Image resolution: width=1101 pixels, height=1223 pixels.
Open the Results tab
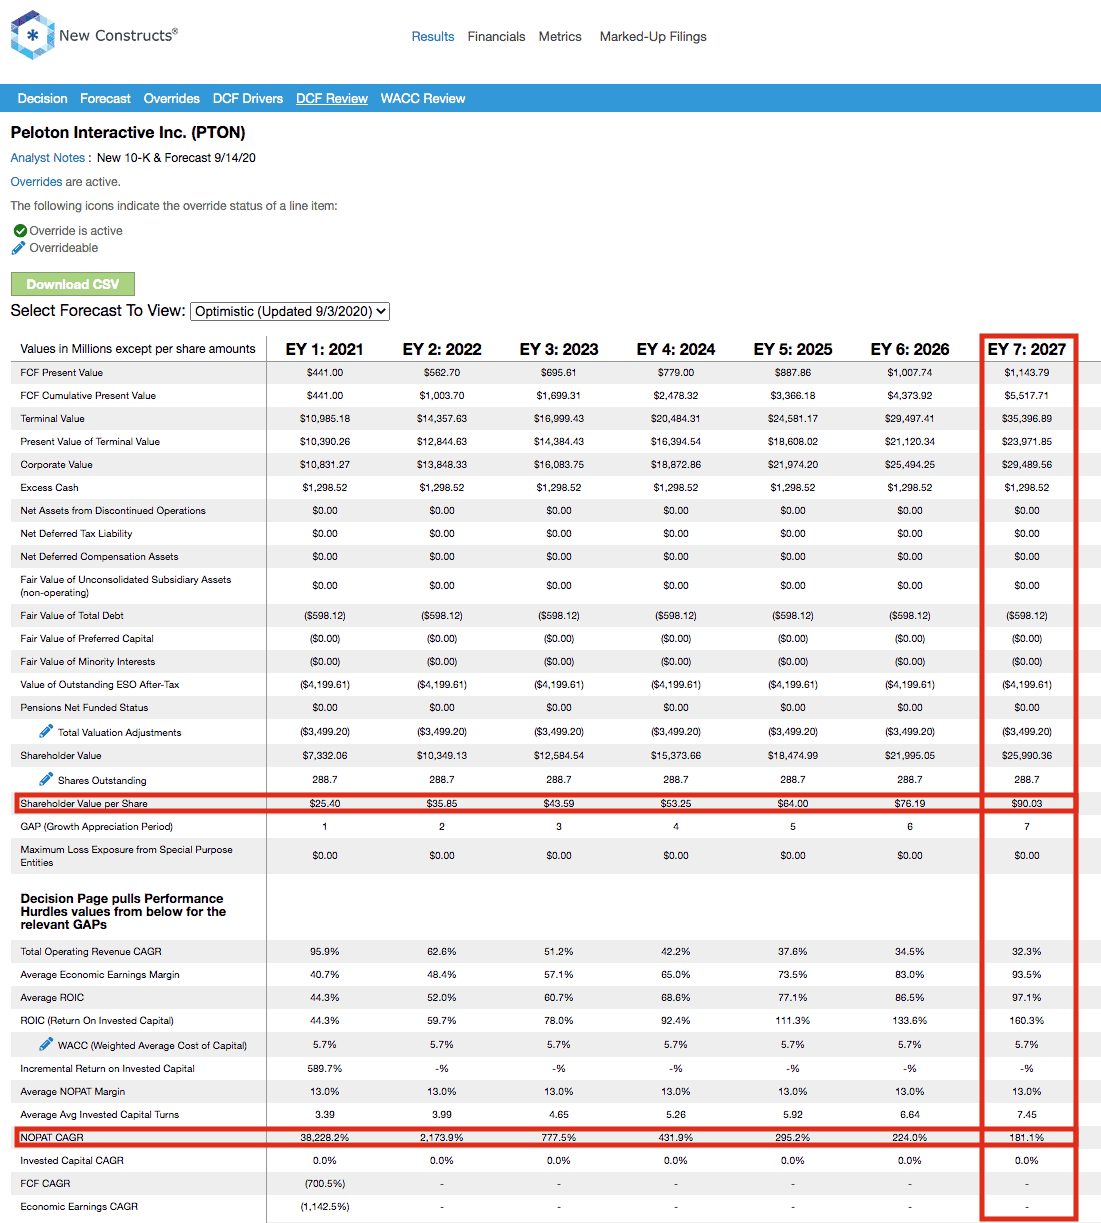tap(433, 36)
